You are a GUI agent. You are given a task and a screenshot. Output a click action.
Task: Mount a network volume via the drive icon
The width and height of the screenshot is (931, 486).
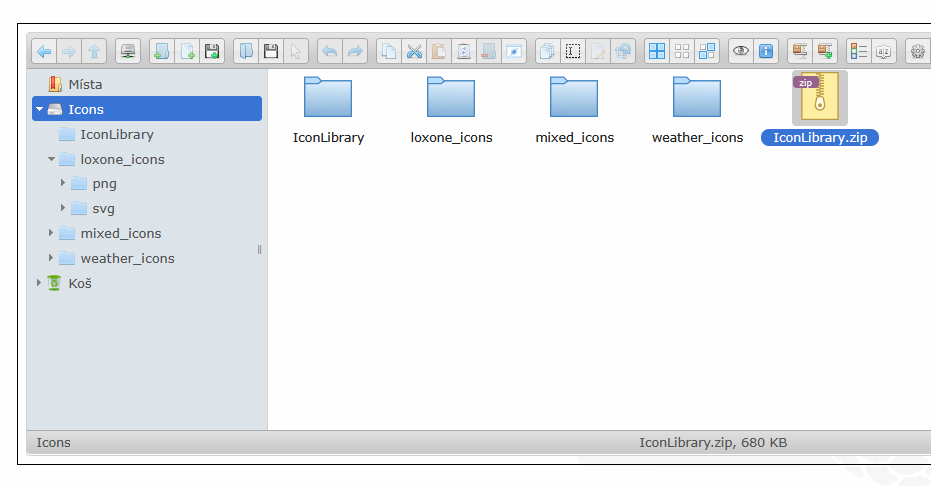click(x=128, y=52)
